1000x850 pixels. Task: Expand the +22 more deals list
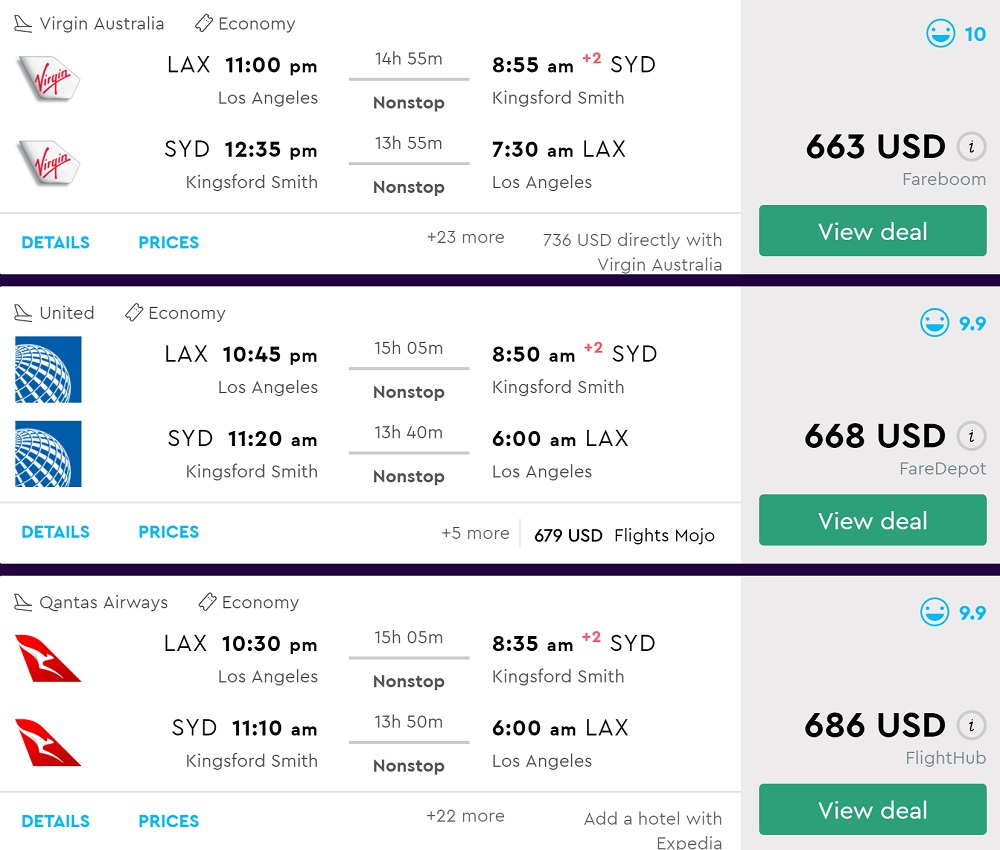465,816
